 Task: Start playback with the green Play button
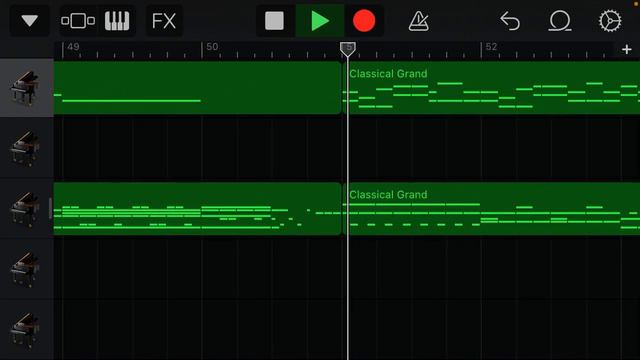[x=320, y=20]
